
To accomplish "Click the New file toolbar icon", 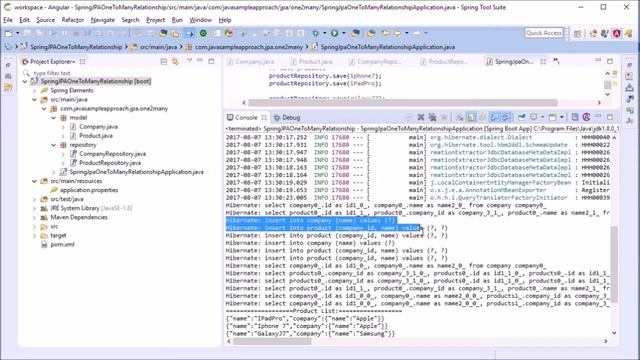I will pos(9,33).
